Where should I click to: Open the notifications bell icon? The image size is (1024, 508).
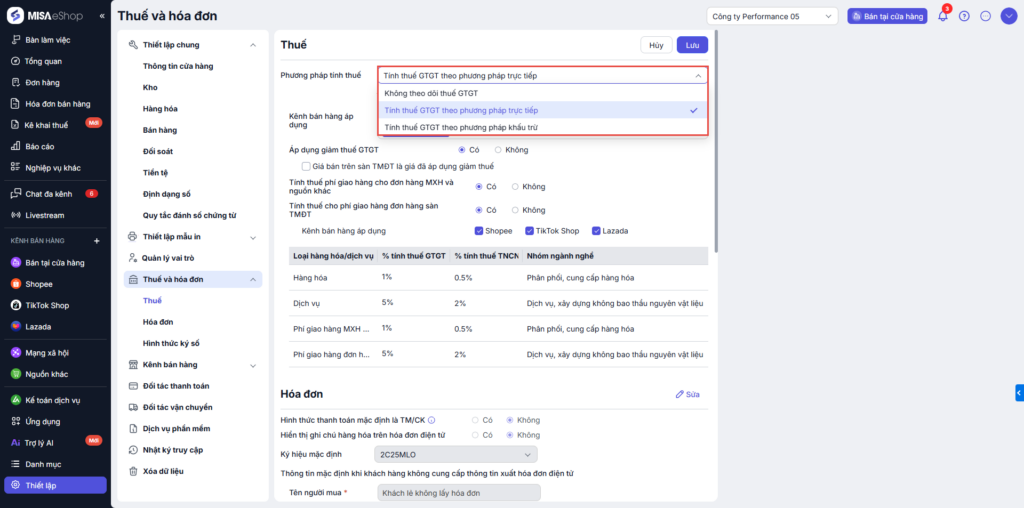(x=942, y=16)
